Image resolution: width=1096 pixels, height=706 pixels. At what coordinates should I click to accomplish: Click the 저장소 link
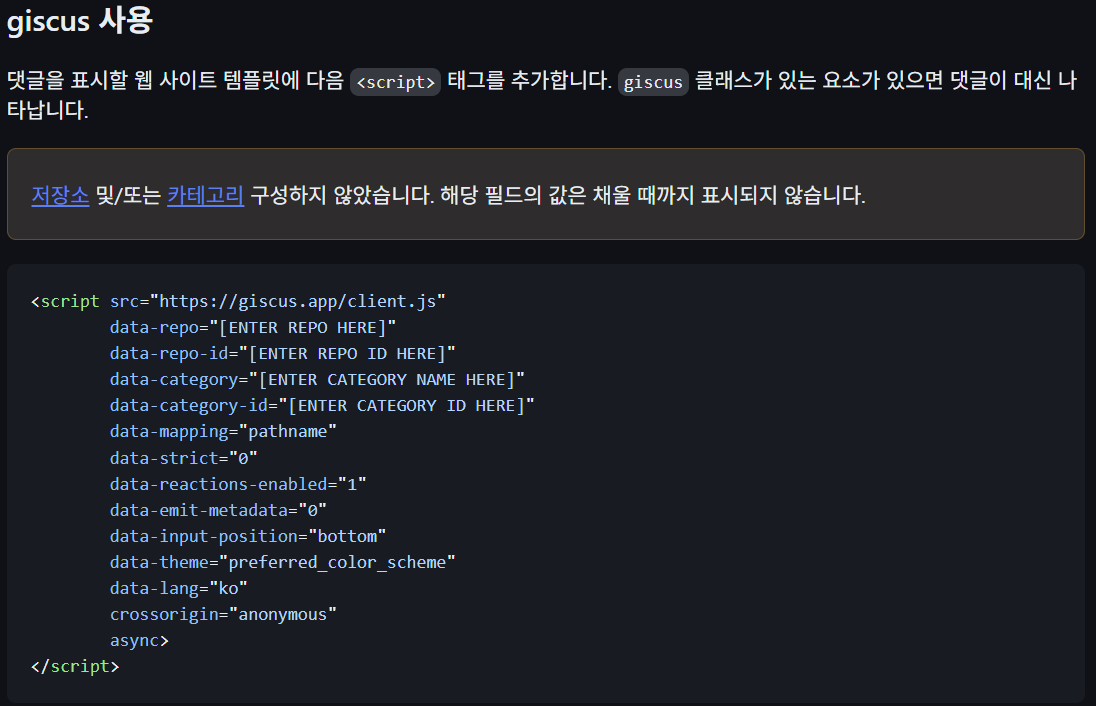coord(60,195)
